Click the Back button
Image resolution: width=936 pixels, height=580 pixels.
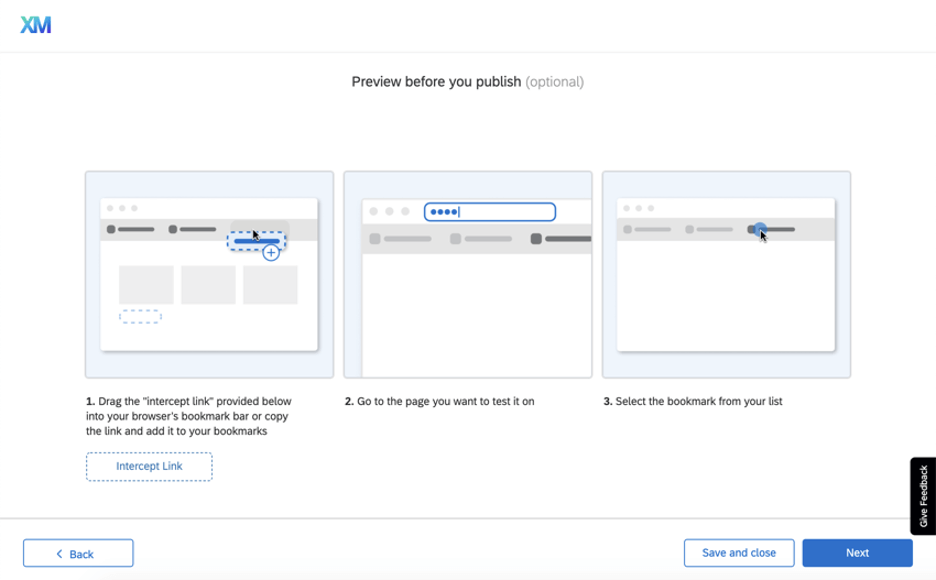(78, 553)
